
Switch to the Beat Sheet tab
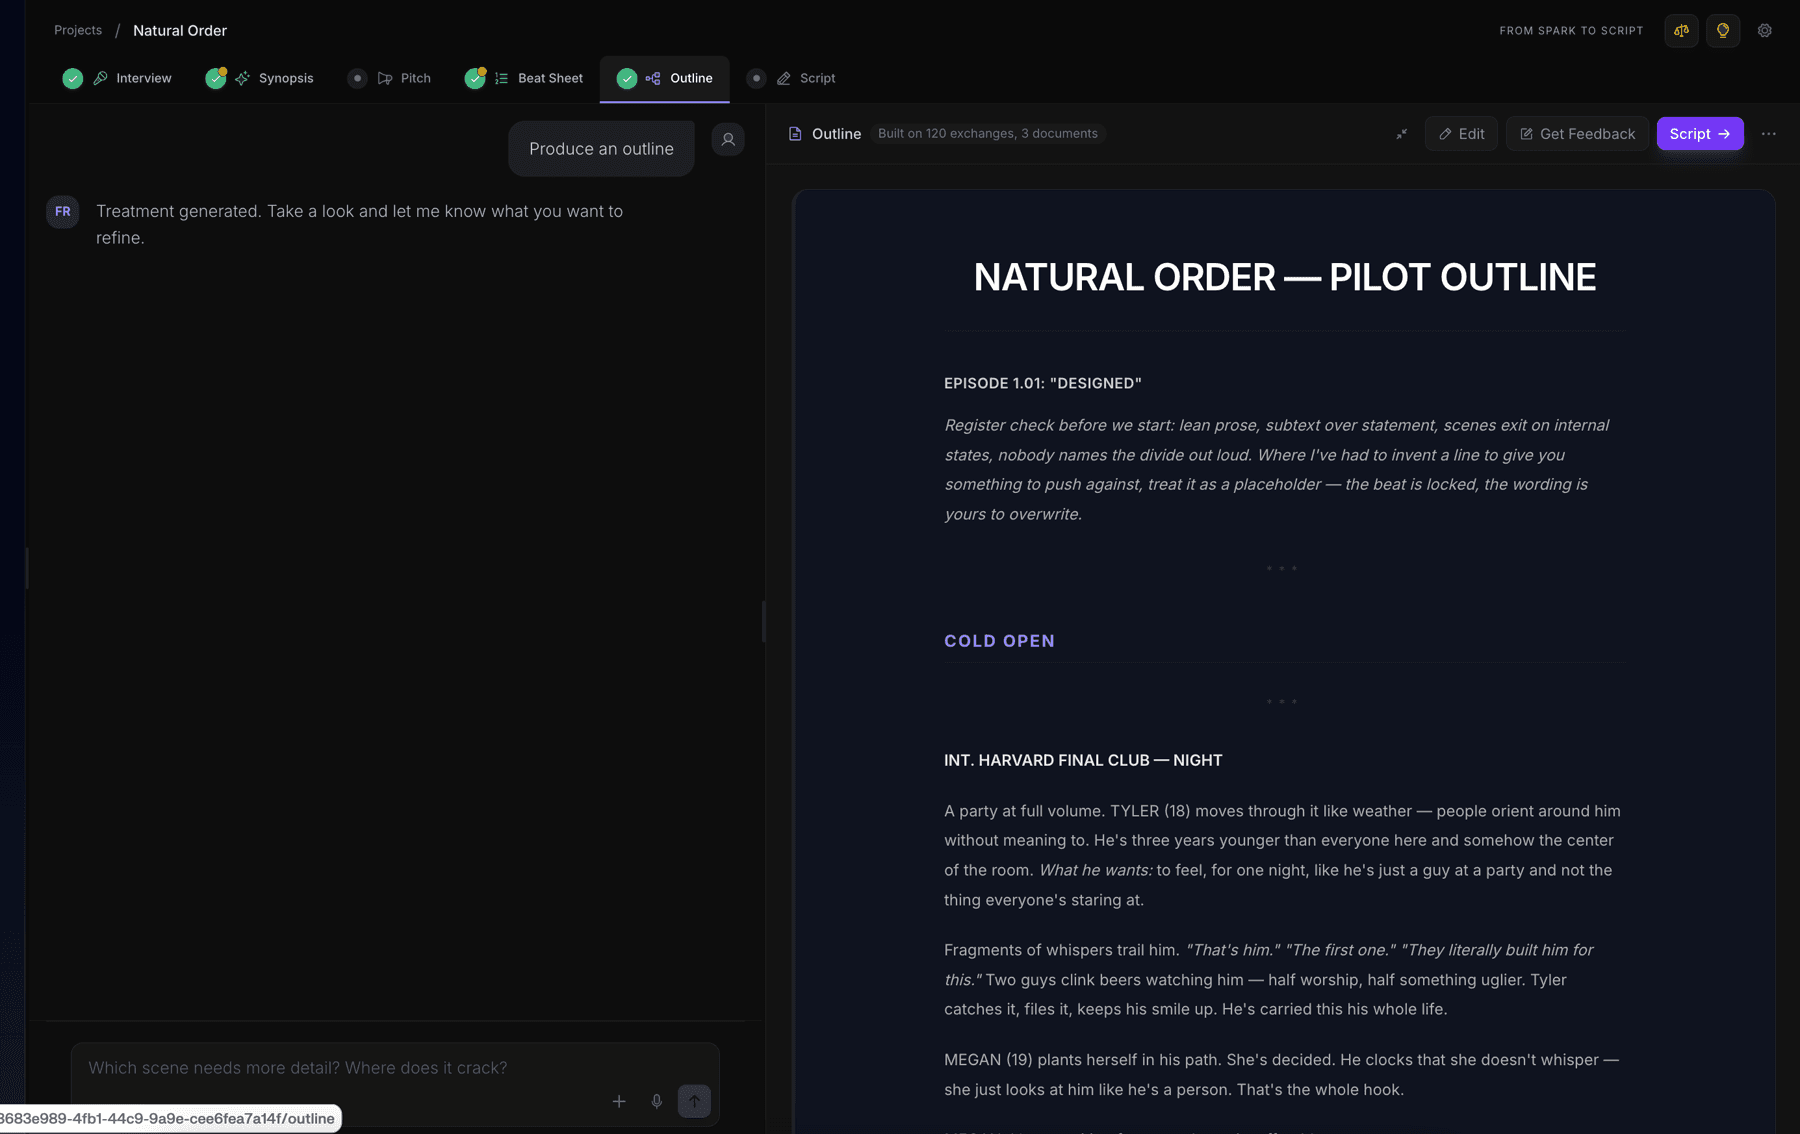[x=524, y=78]
